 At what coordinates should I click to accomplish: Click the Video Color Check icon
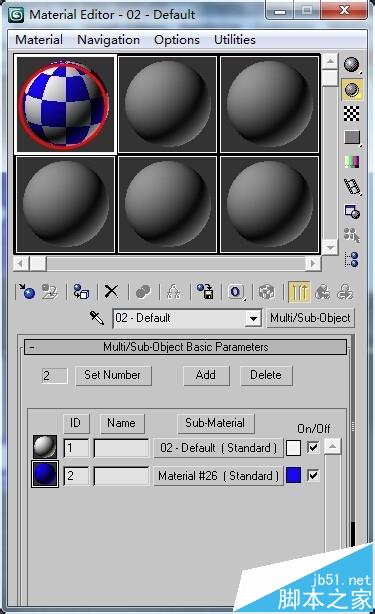(352, 162)
